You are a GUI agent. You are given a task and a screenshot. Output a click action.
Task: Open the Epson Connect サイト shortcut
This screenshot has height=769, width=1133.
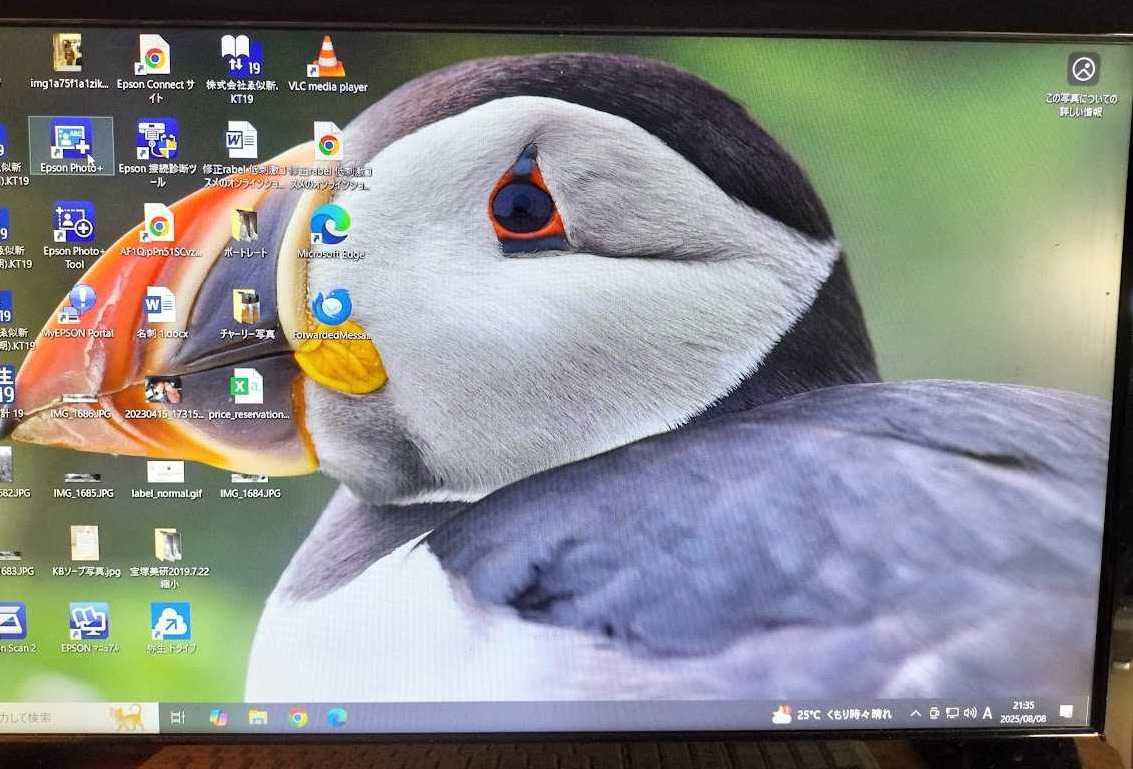pyautogui.click(x=155, y=55)
